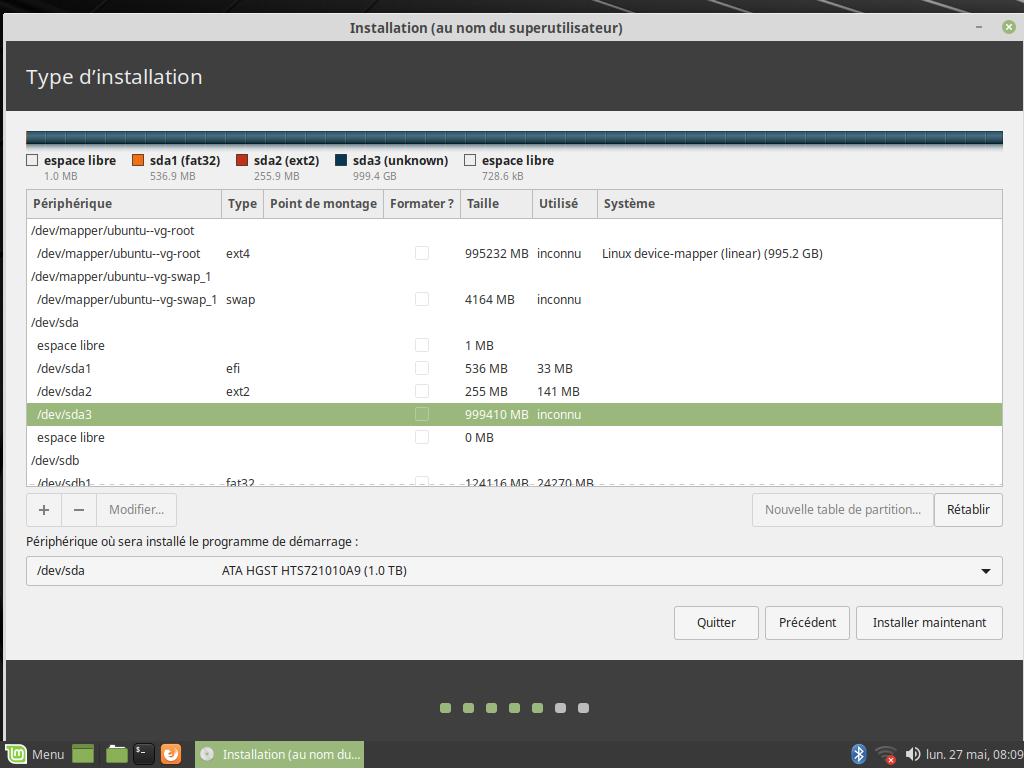Screen dimensions: 1024x768
Task: Sort the table by the Périphérique column header
Action: point(123,204)
